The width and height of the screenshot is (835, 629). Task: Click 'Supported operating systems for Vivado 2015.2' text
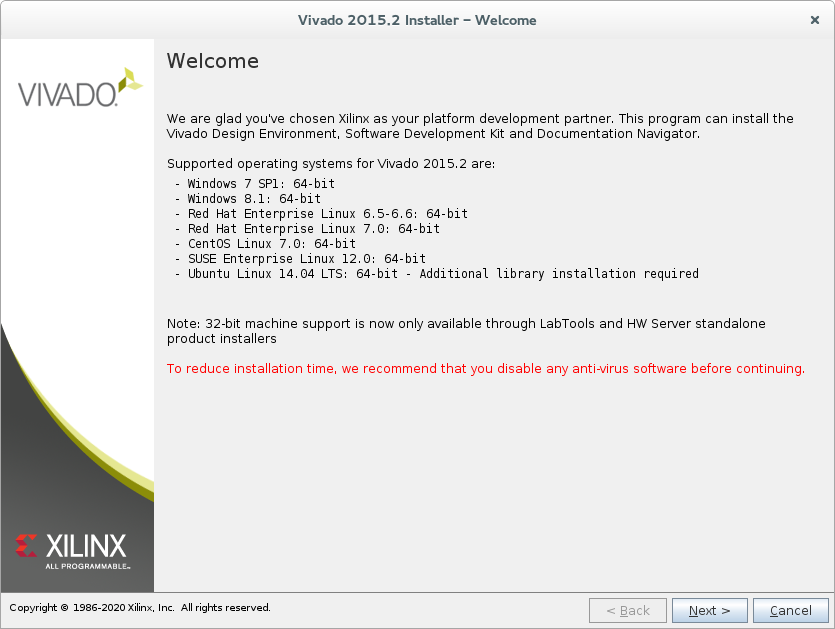(331, 164)
